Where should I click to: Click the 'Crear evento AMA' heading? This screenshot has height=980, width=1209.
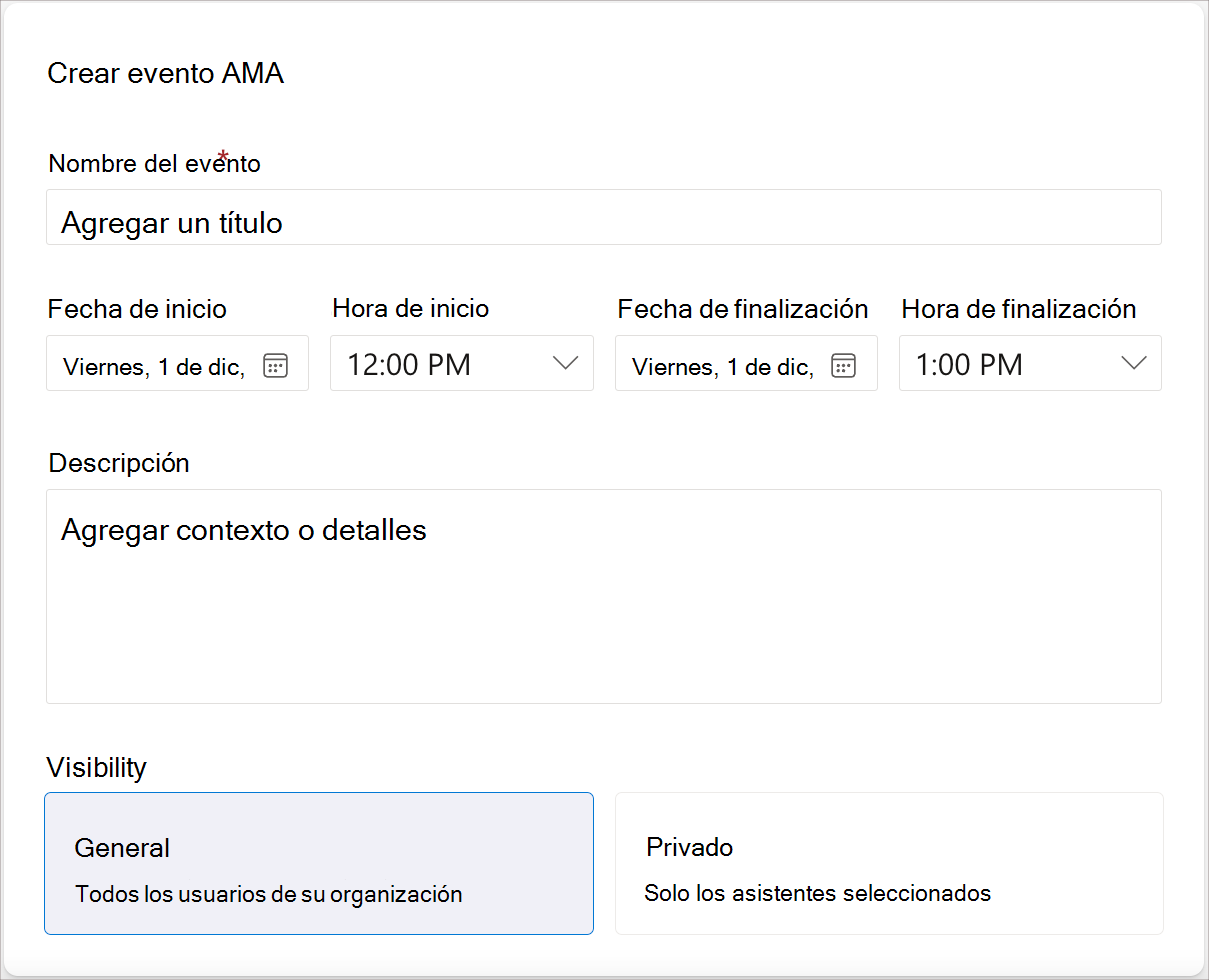click(x=166, y=74)
